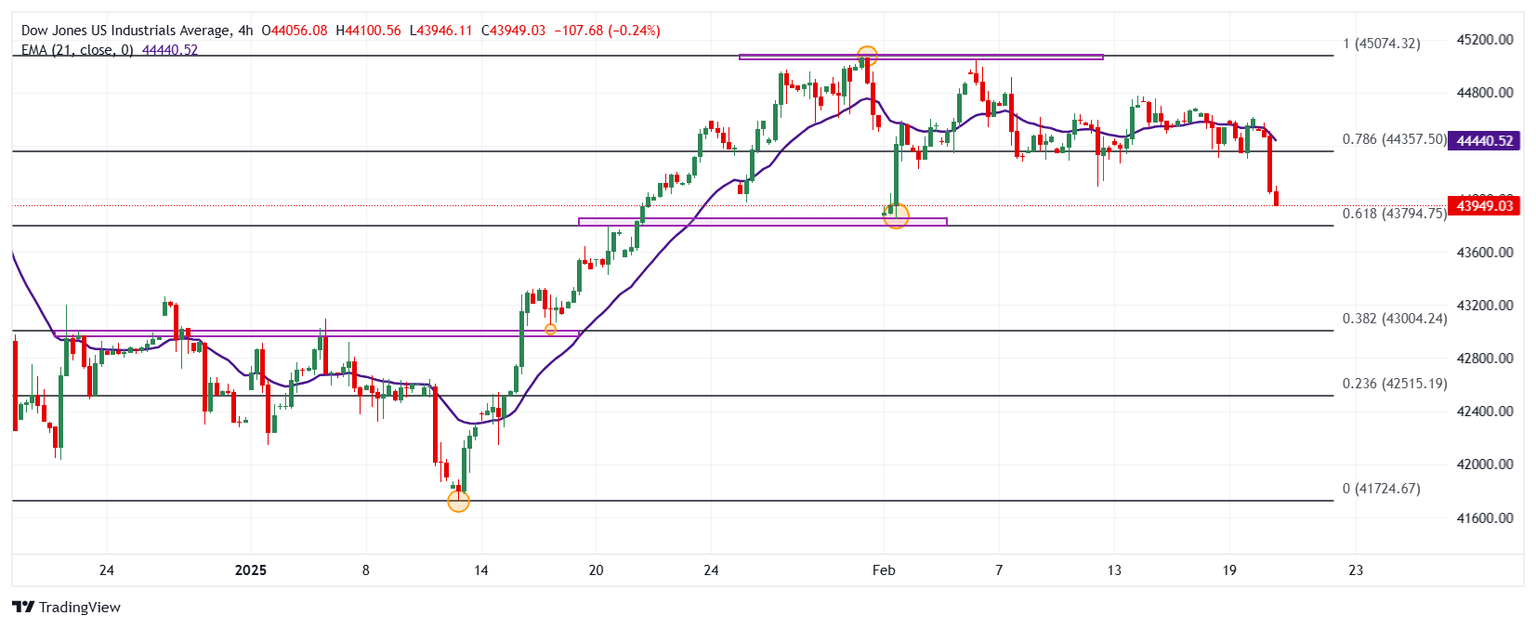The image size is (1536, 627).
Task: Click the 45200.00 price axis label
Action: (1482, 40)
